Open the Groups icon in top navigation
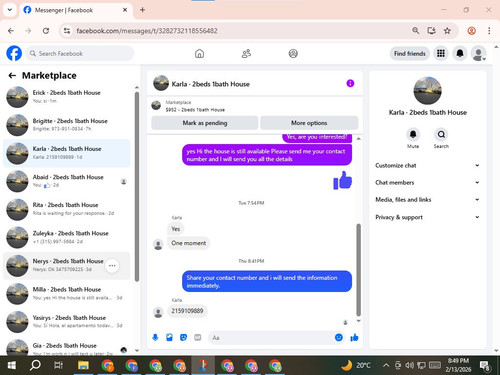This screenshot has height=375, width=500. pyautogui.click(x=293, y=53)
